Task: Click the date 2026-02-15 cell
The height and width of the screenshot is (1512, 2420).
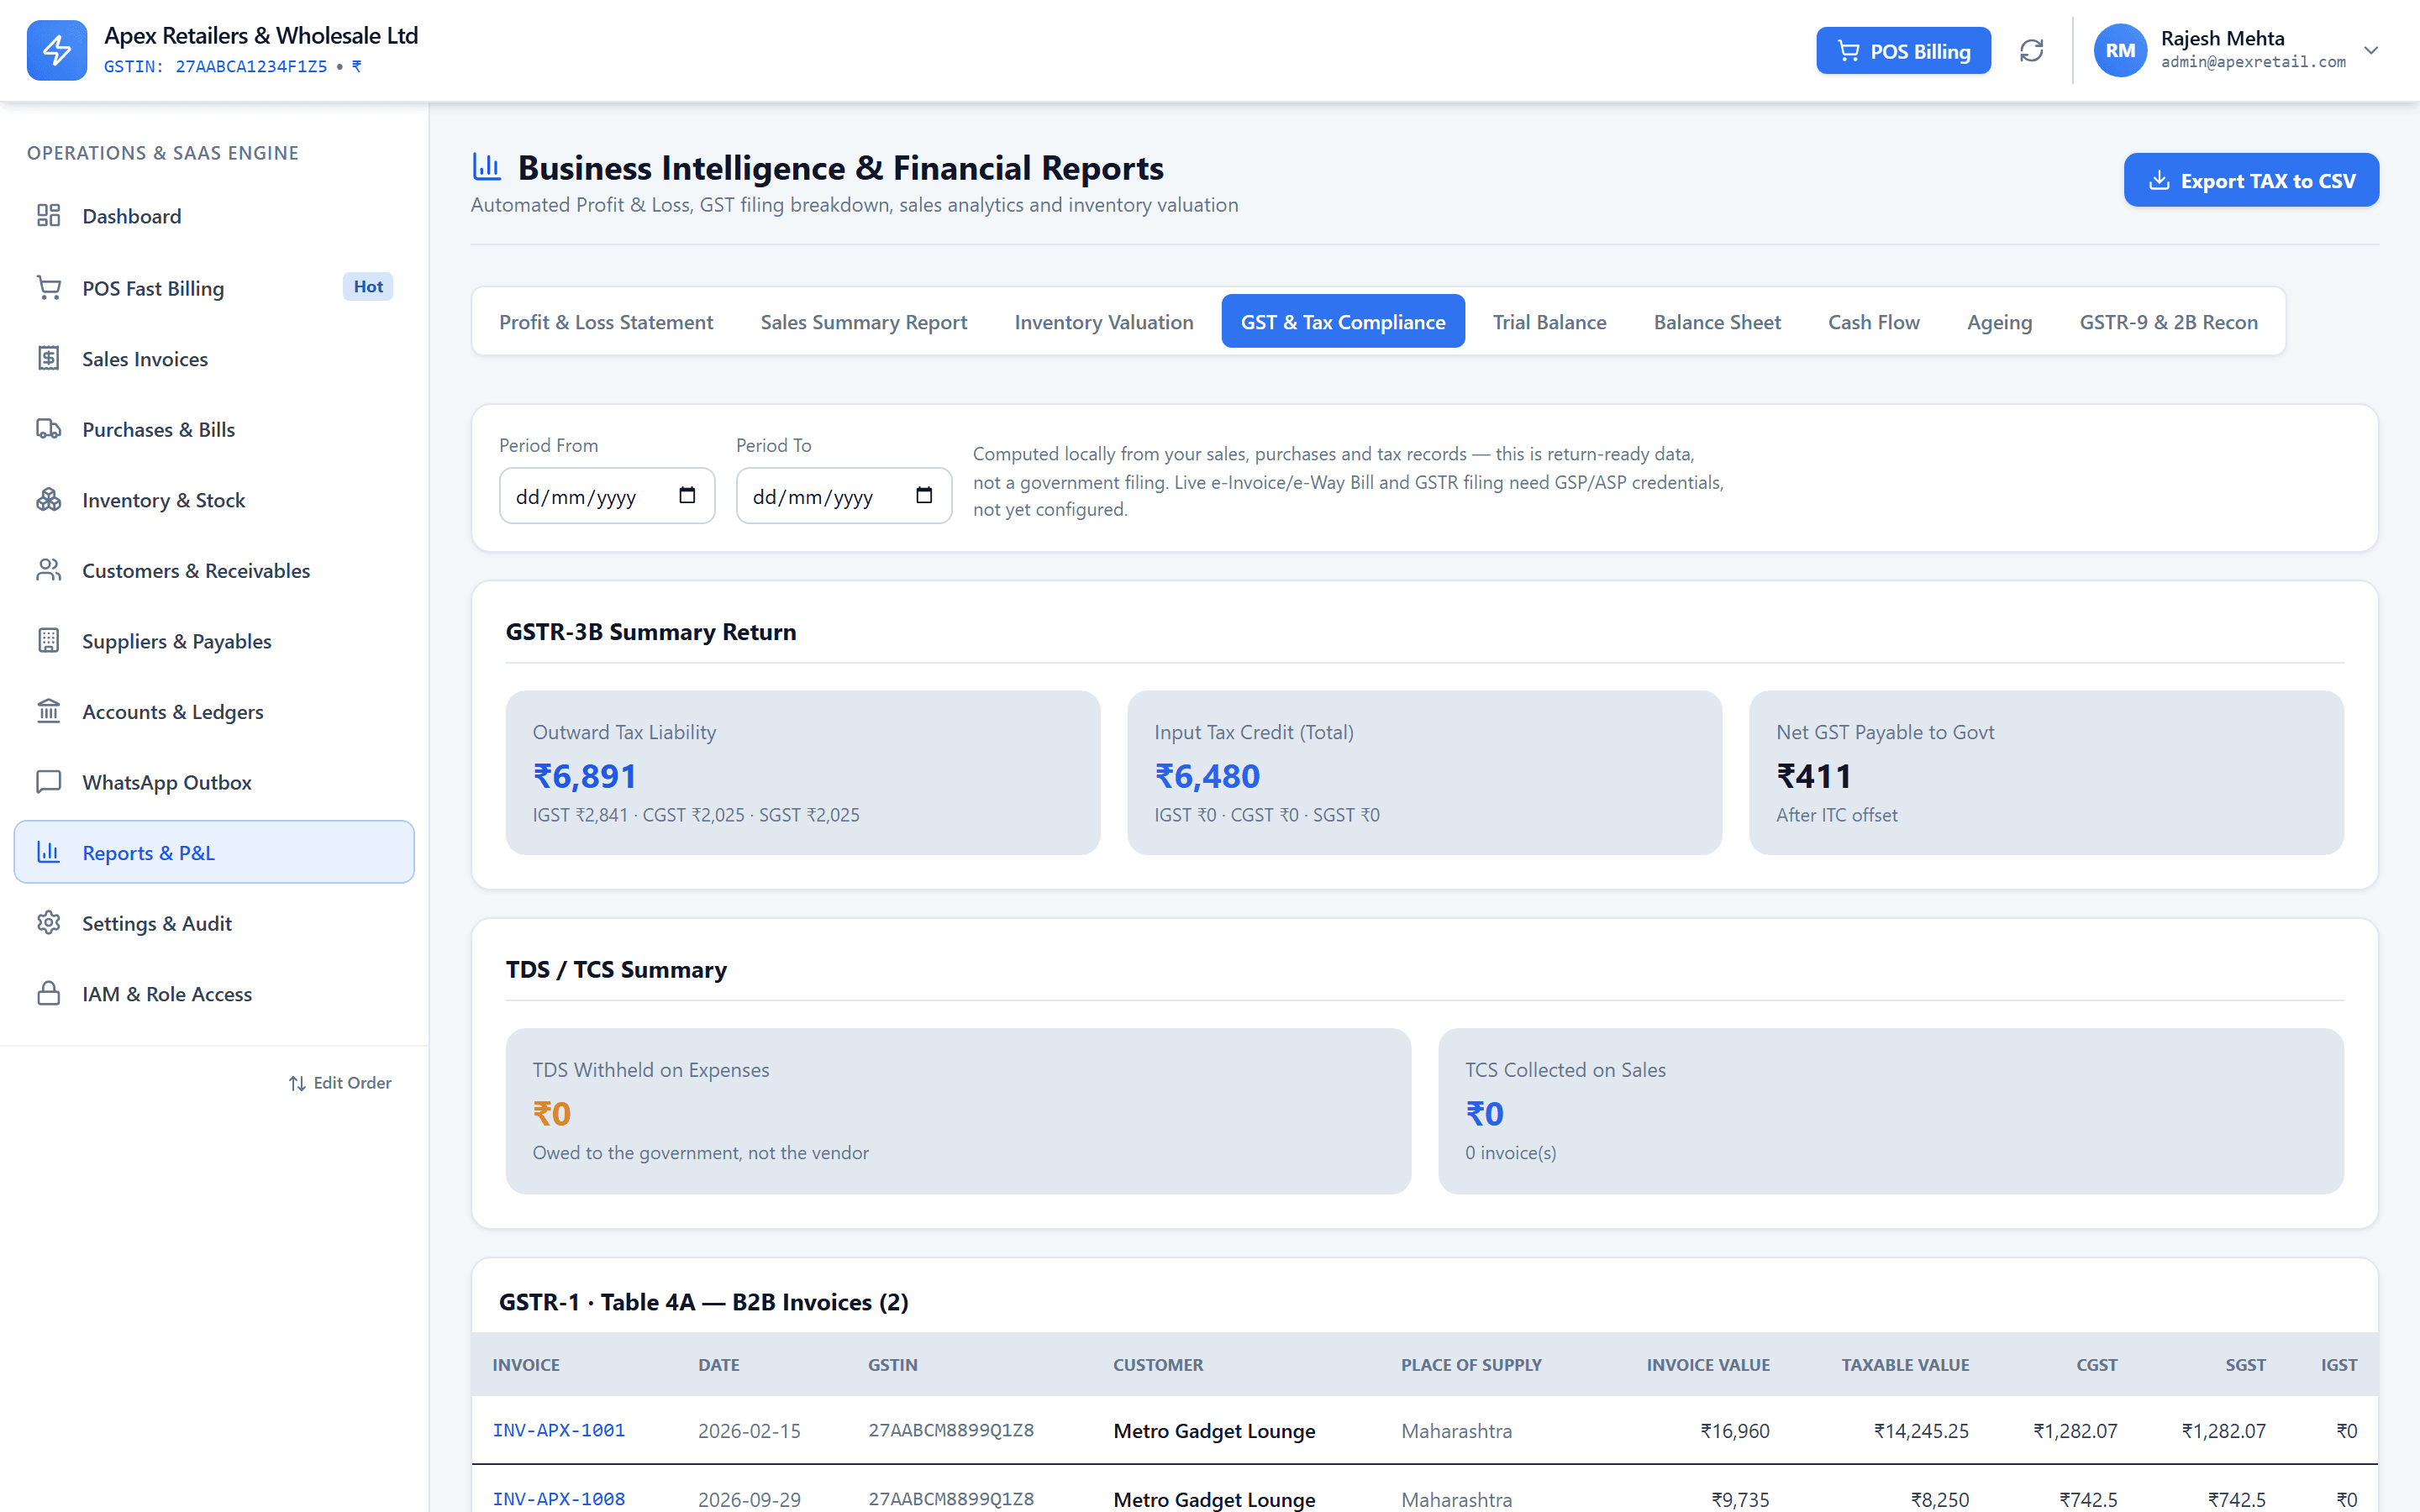Action: pos(749,1431)
